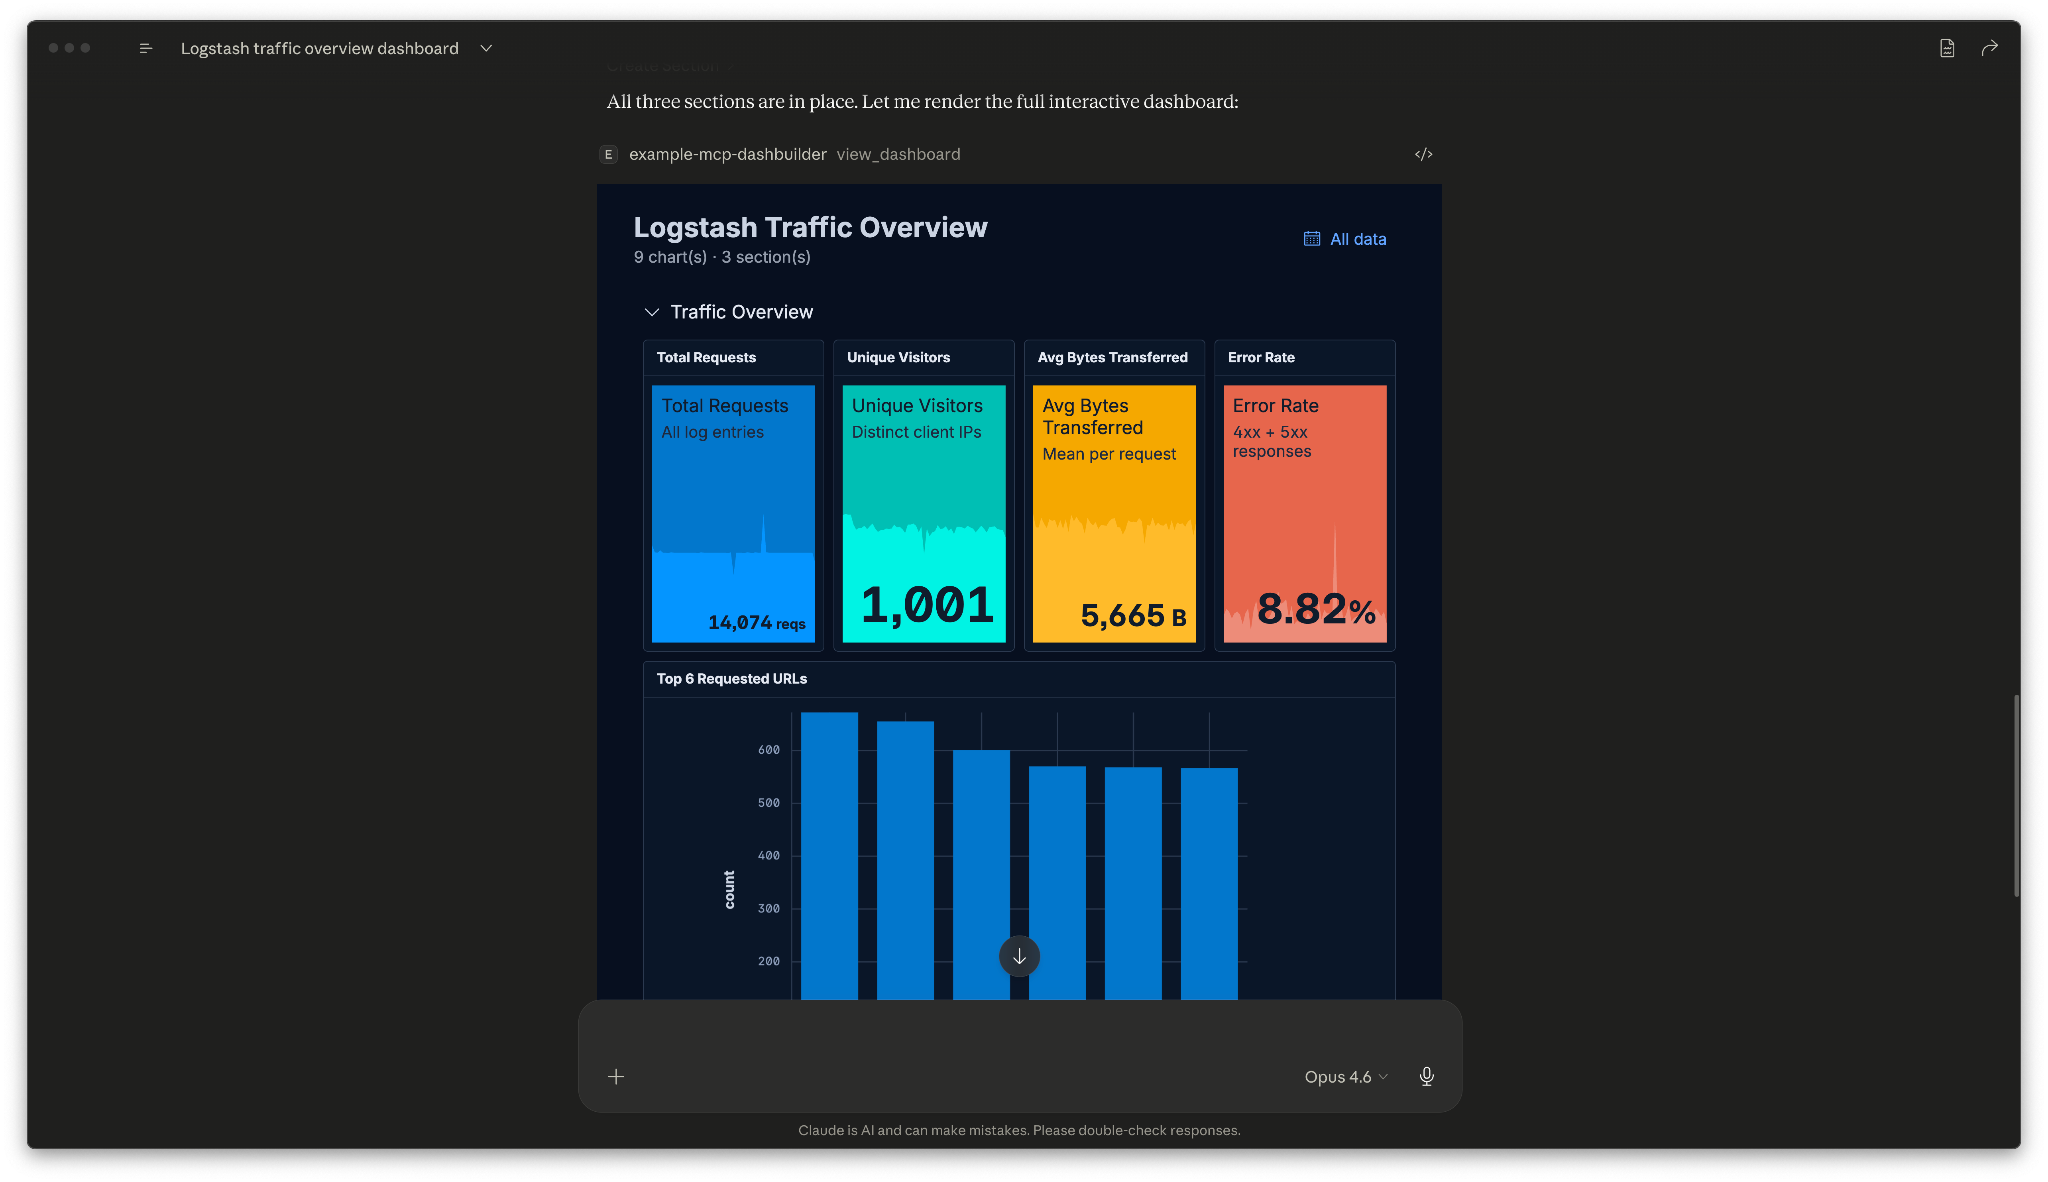Click the example-mcp-dashbuilder E badge icon

608,154
